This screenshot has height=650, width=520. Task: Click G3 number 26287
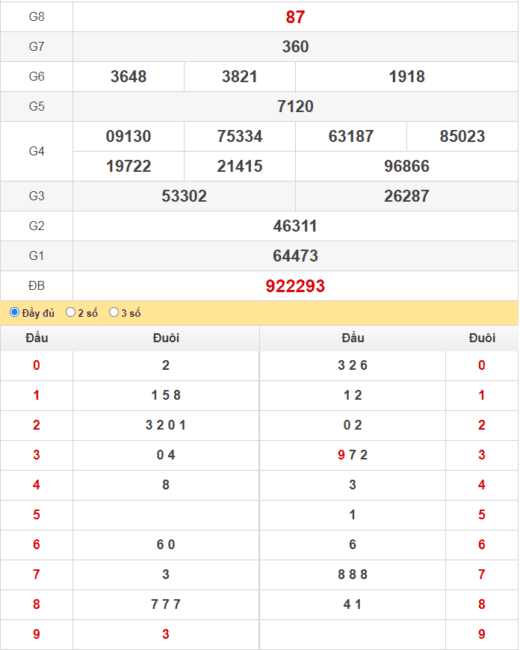[407, 196]
